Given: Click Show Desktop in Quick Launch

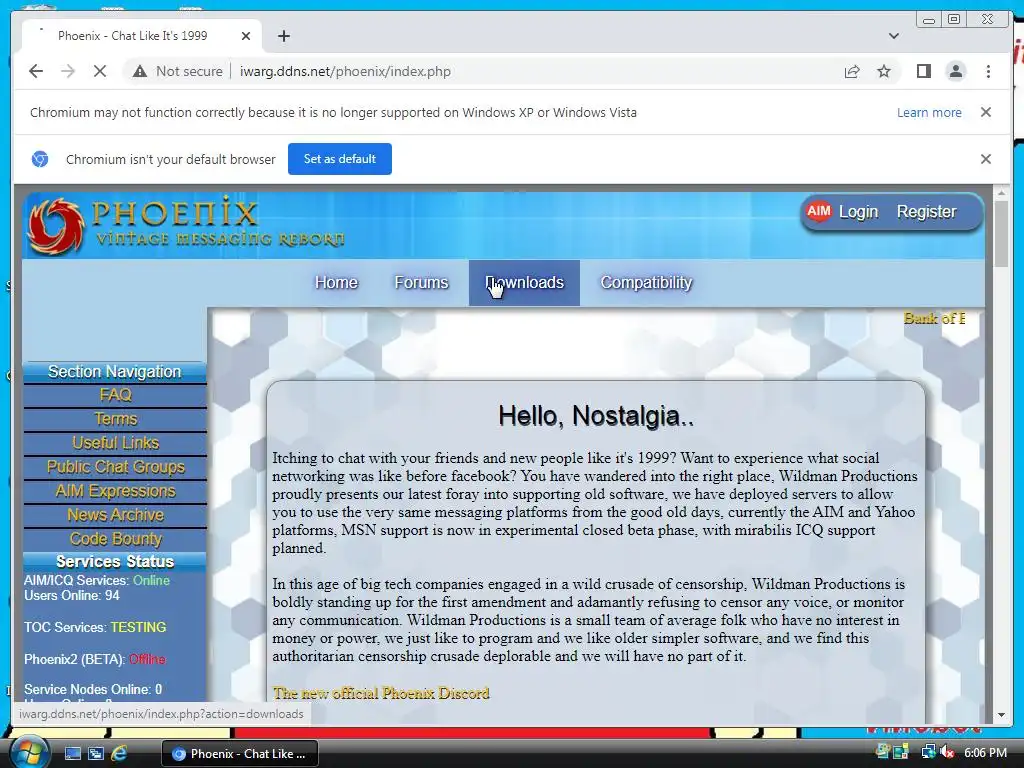Looking at the screenshot, I should 72,754.
